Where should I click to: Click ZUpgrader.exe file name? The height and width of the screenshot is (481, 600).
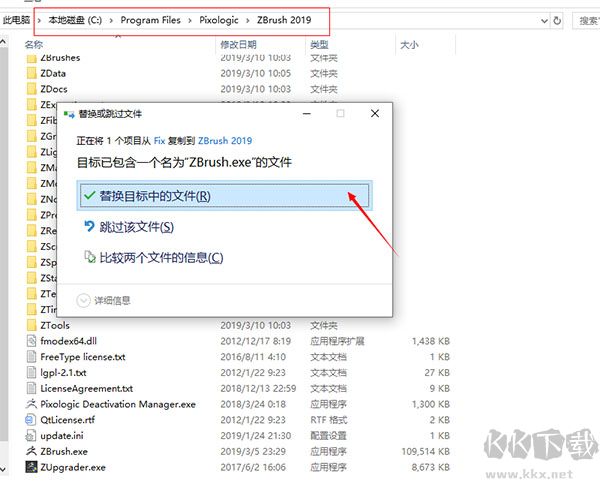pyautogui.click(x=73, y=467)
